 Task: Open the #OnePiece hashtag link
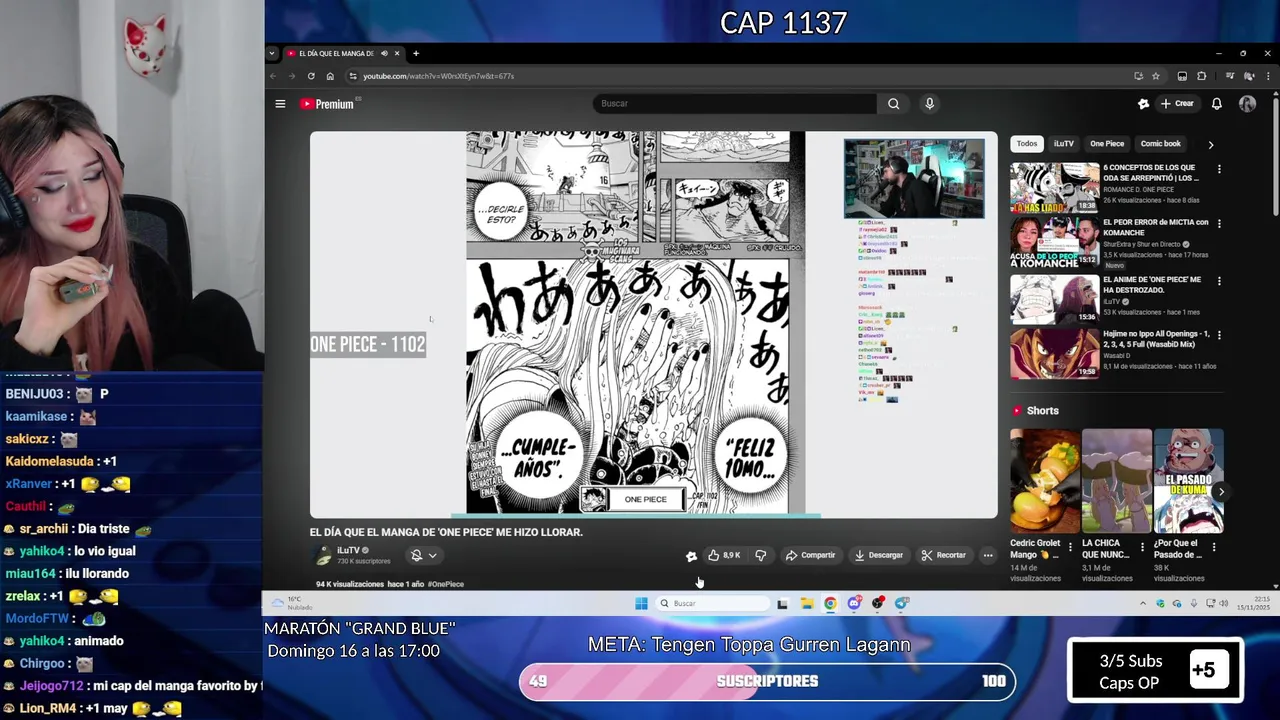click(445, 584)
